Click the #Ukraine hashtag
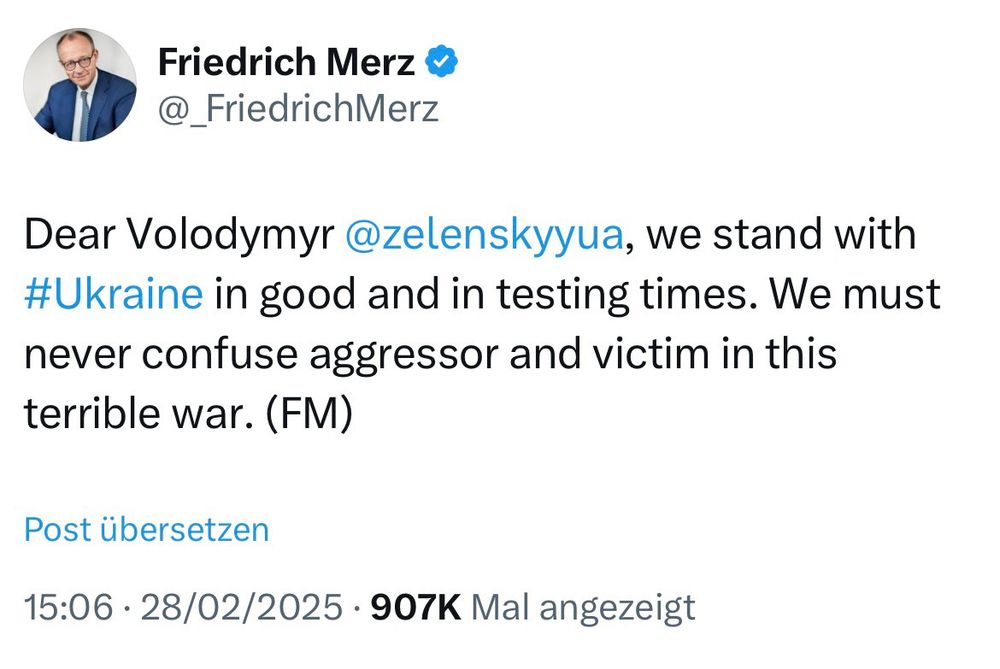The width and height of the screenshot is (1000, 669). 114,293
